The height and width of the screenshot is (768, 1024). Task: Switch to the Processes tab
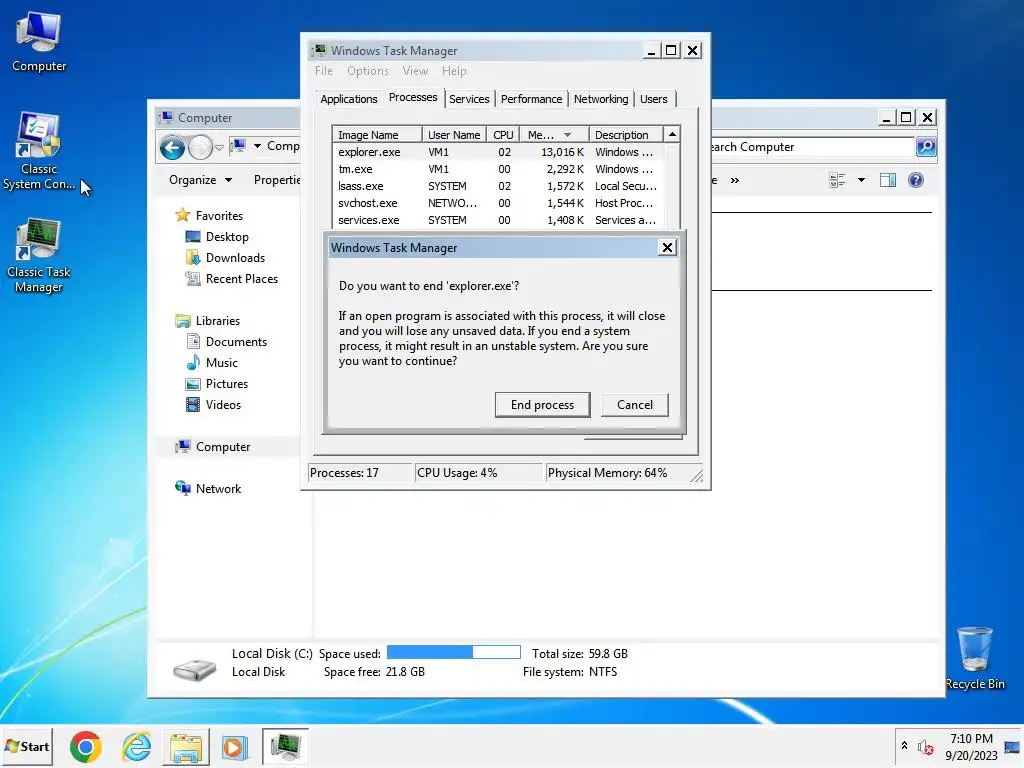413,97
